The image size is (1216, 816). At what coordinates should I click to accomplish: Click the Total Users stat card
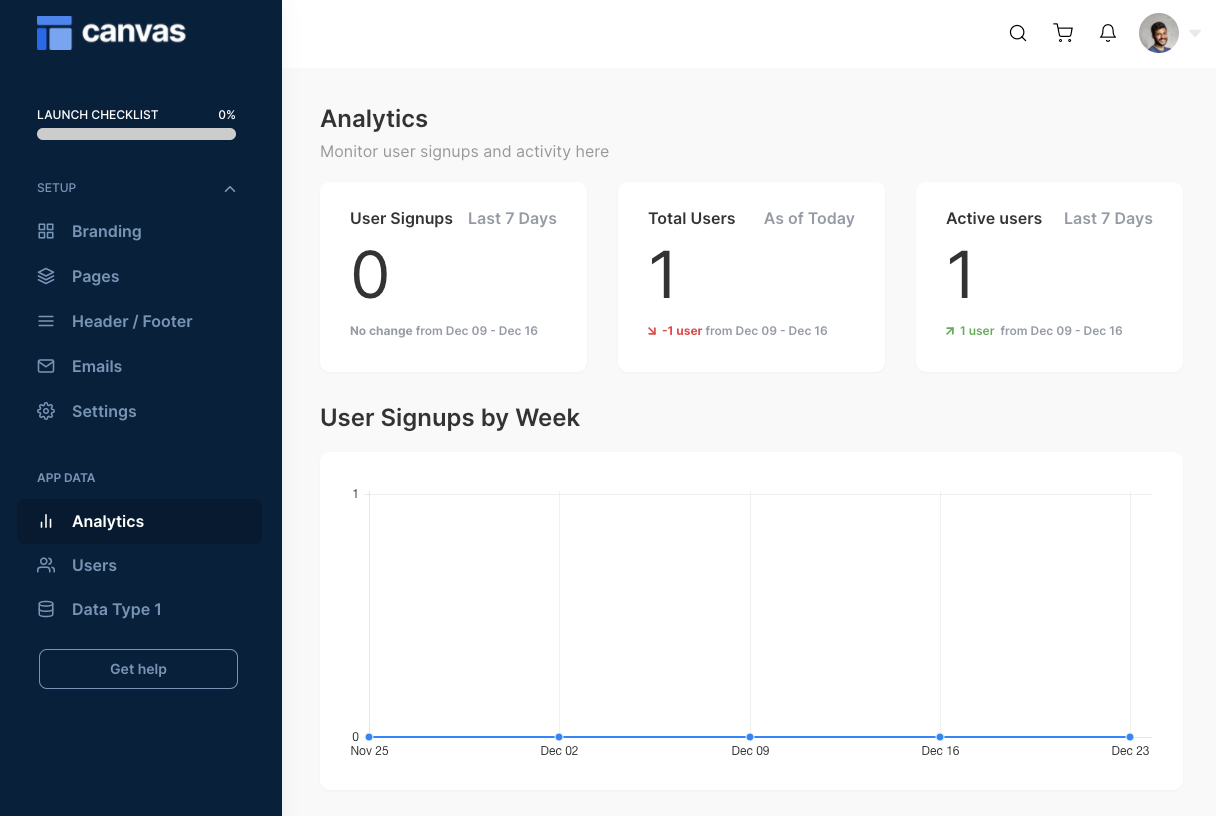pos(751,277)
